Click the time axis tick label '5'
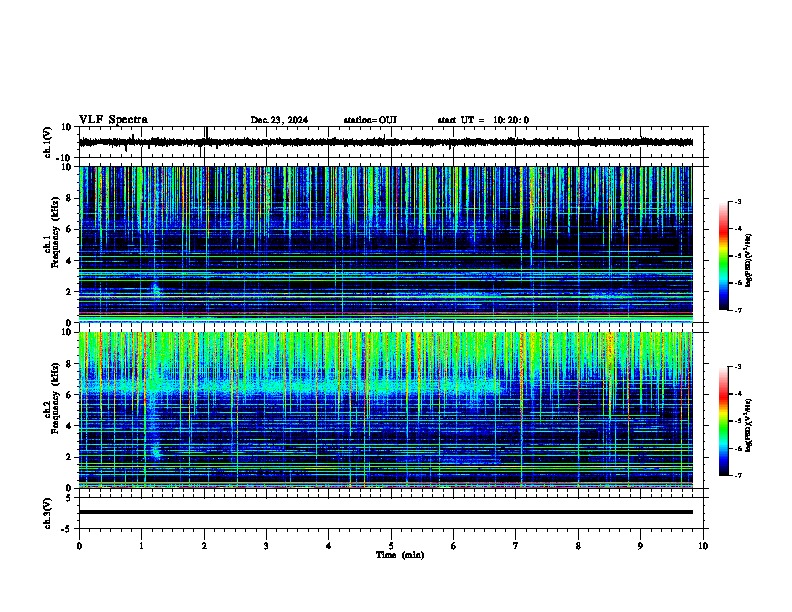This screenshot has height=612, width=792. [391, 546]
